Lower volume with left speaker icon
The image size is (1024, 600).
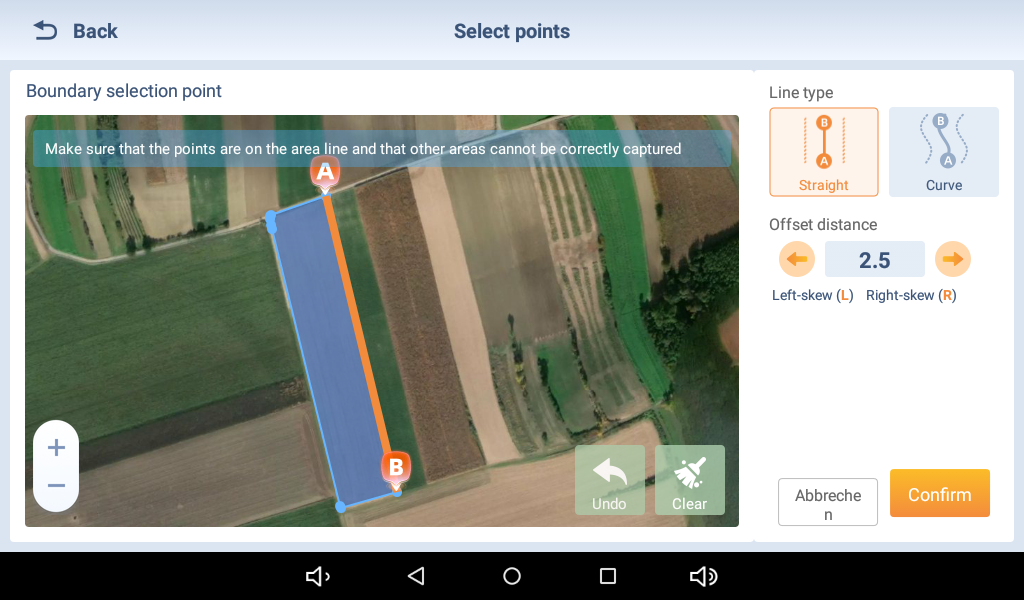tap(318, 576)
